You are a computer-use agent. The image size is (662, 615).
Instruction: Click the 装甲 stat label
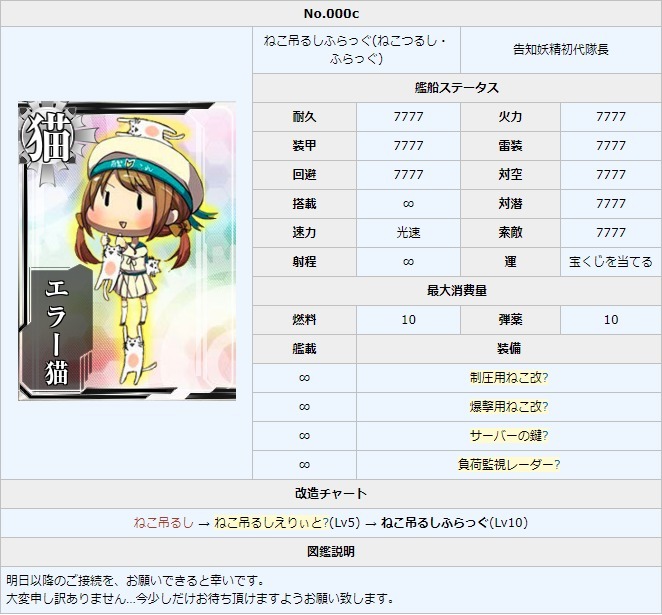304,146
